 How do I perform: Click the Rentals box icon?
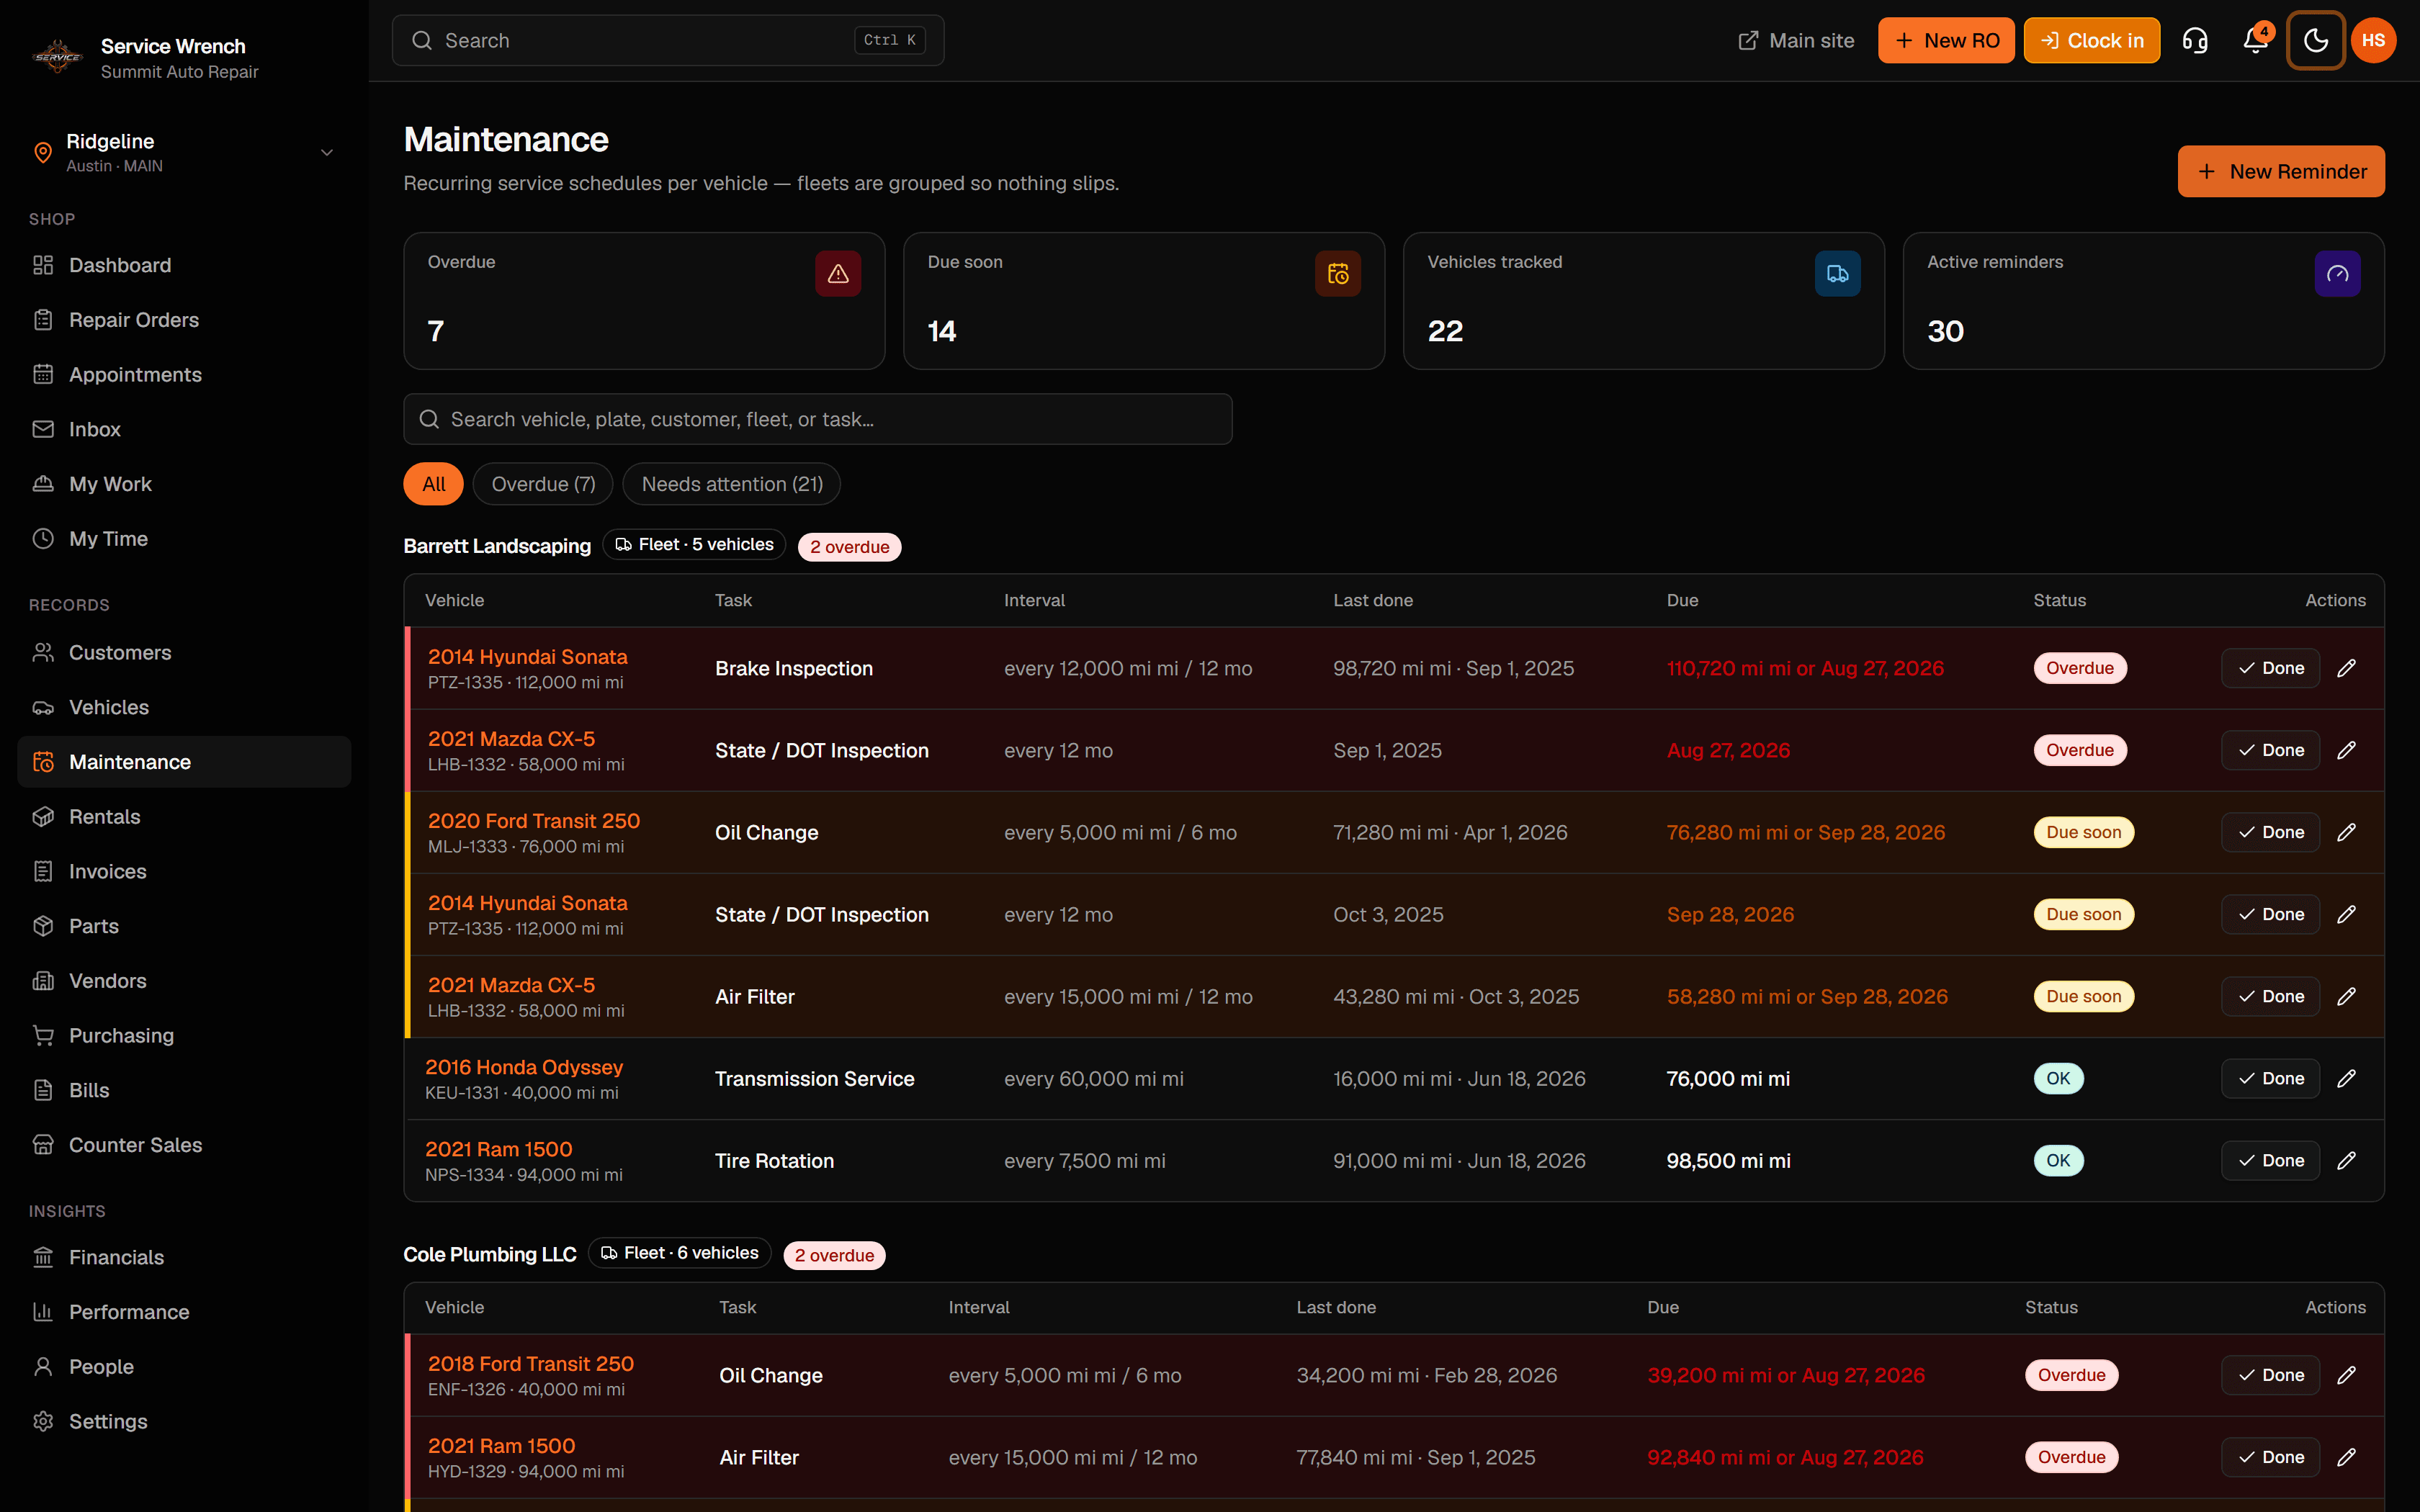pos(43,817)
